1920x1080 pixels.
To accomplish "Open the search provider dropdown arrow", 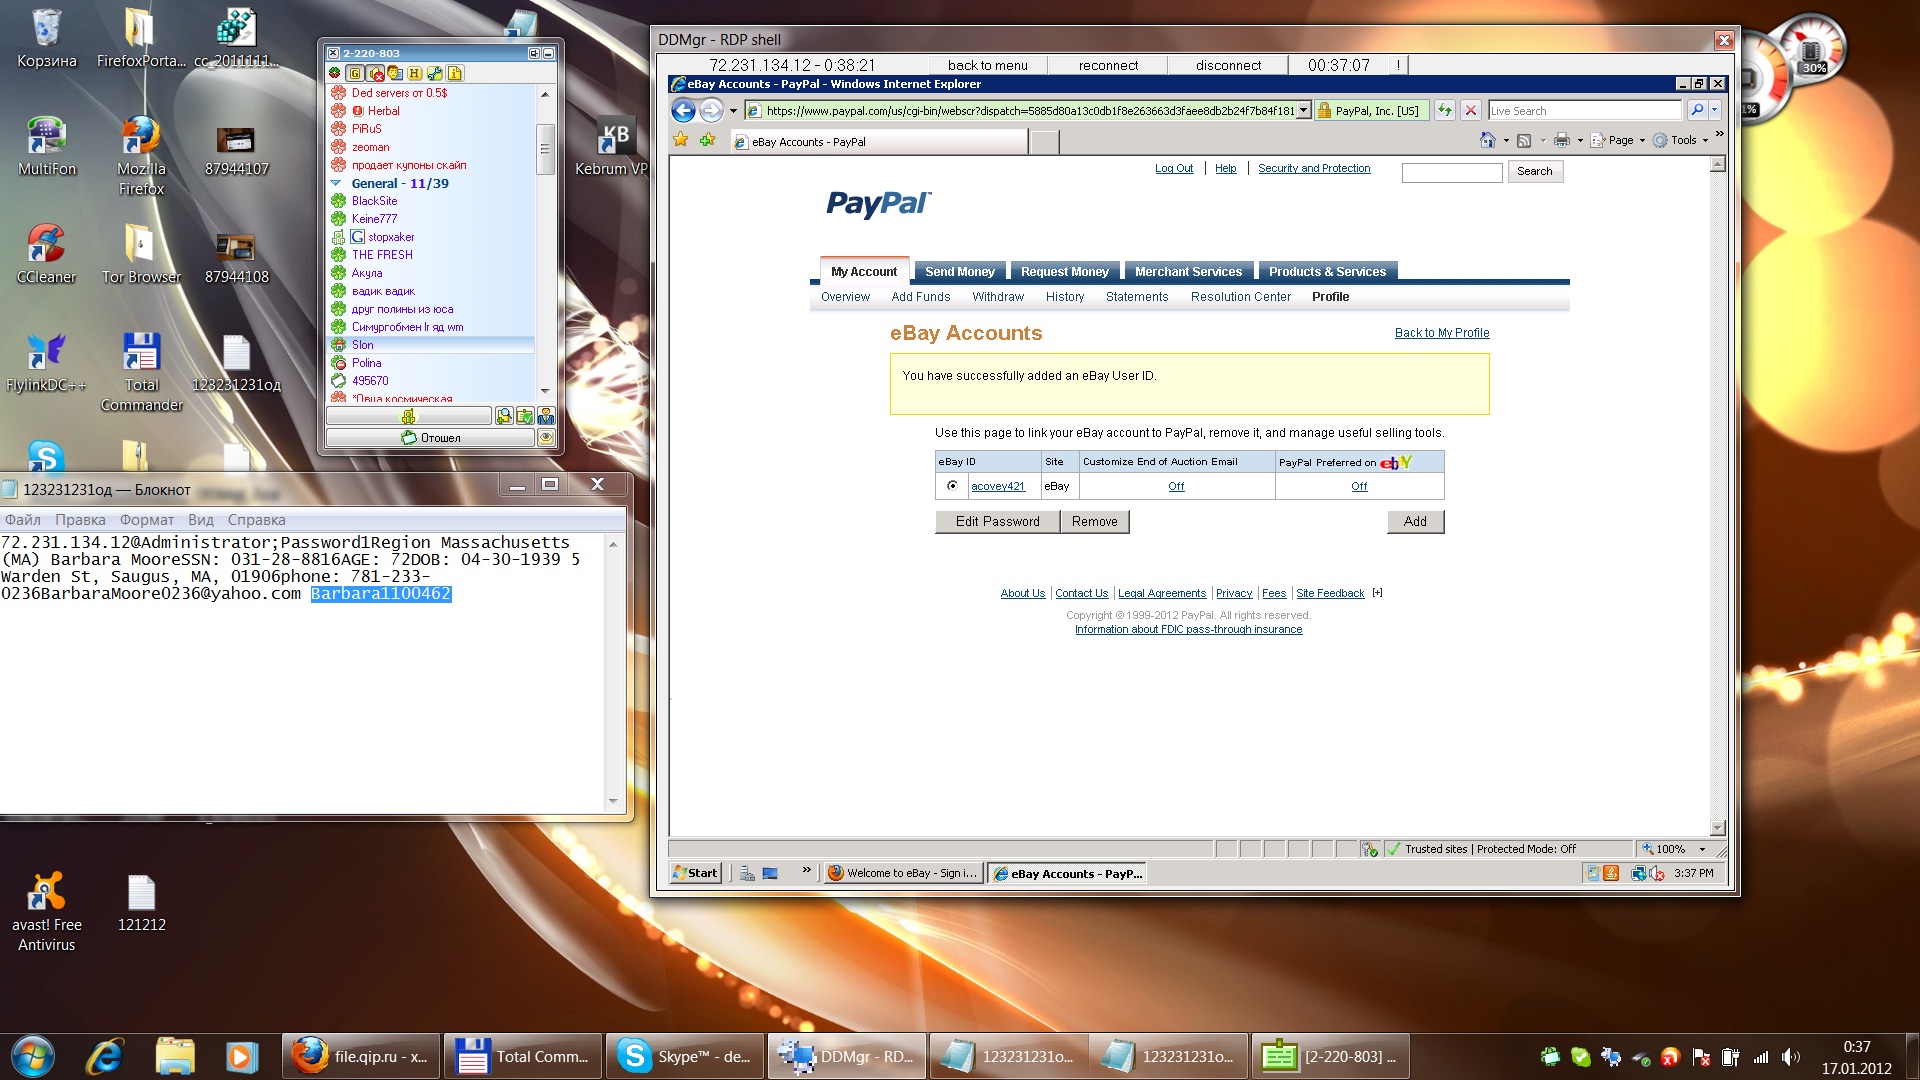I will coord(1714,111).
